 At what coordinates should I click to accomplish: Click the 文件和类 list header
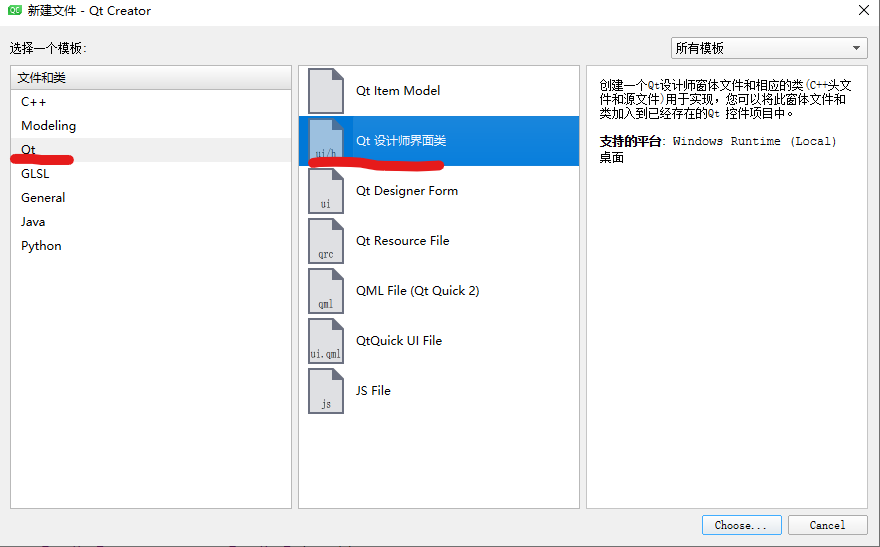point(151,78)
